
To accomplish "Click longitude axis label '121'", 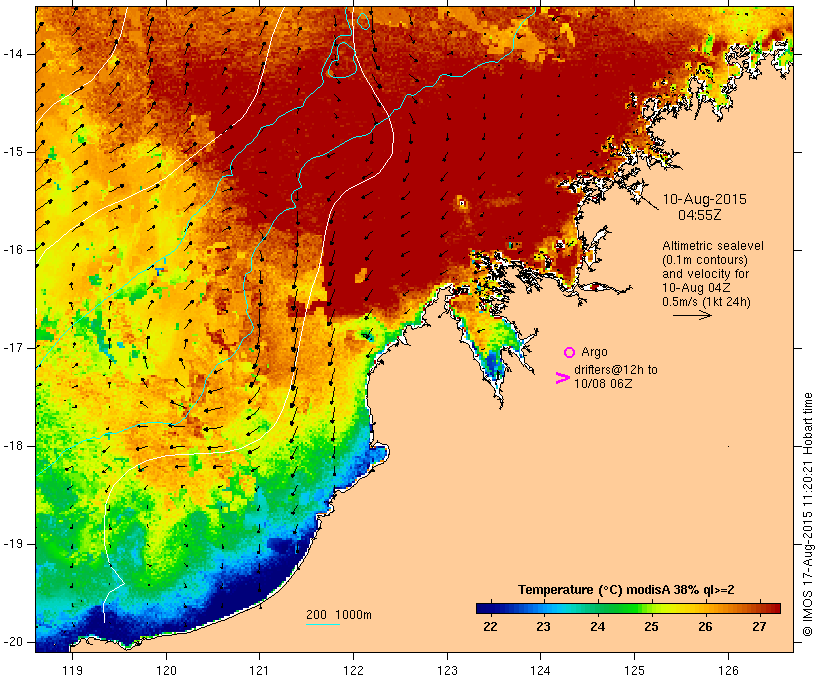I will pos(259,670).
